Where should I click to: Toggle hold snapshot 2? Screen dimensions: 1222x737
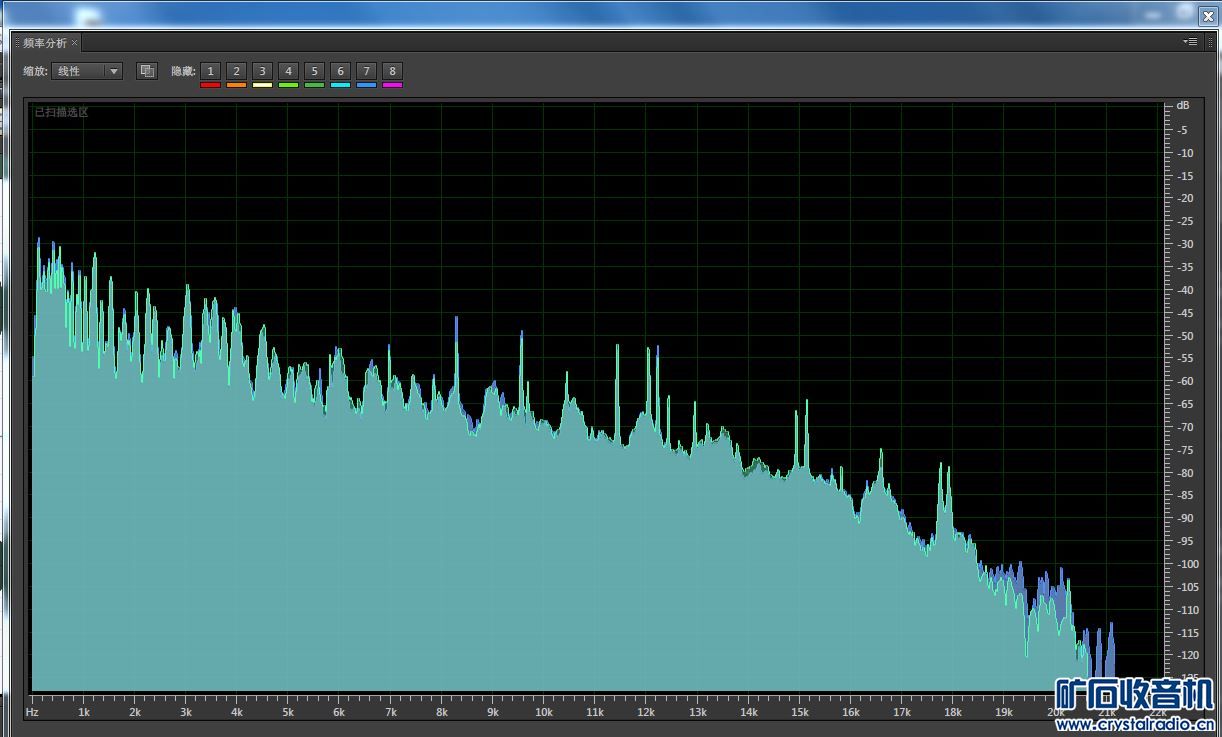(236, 71)
